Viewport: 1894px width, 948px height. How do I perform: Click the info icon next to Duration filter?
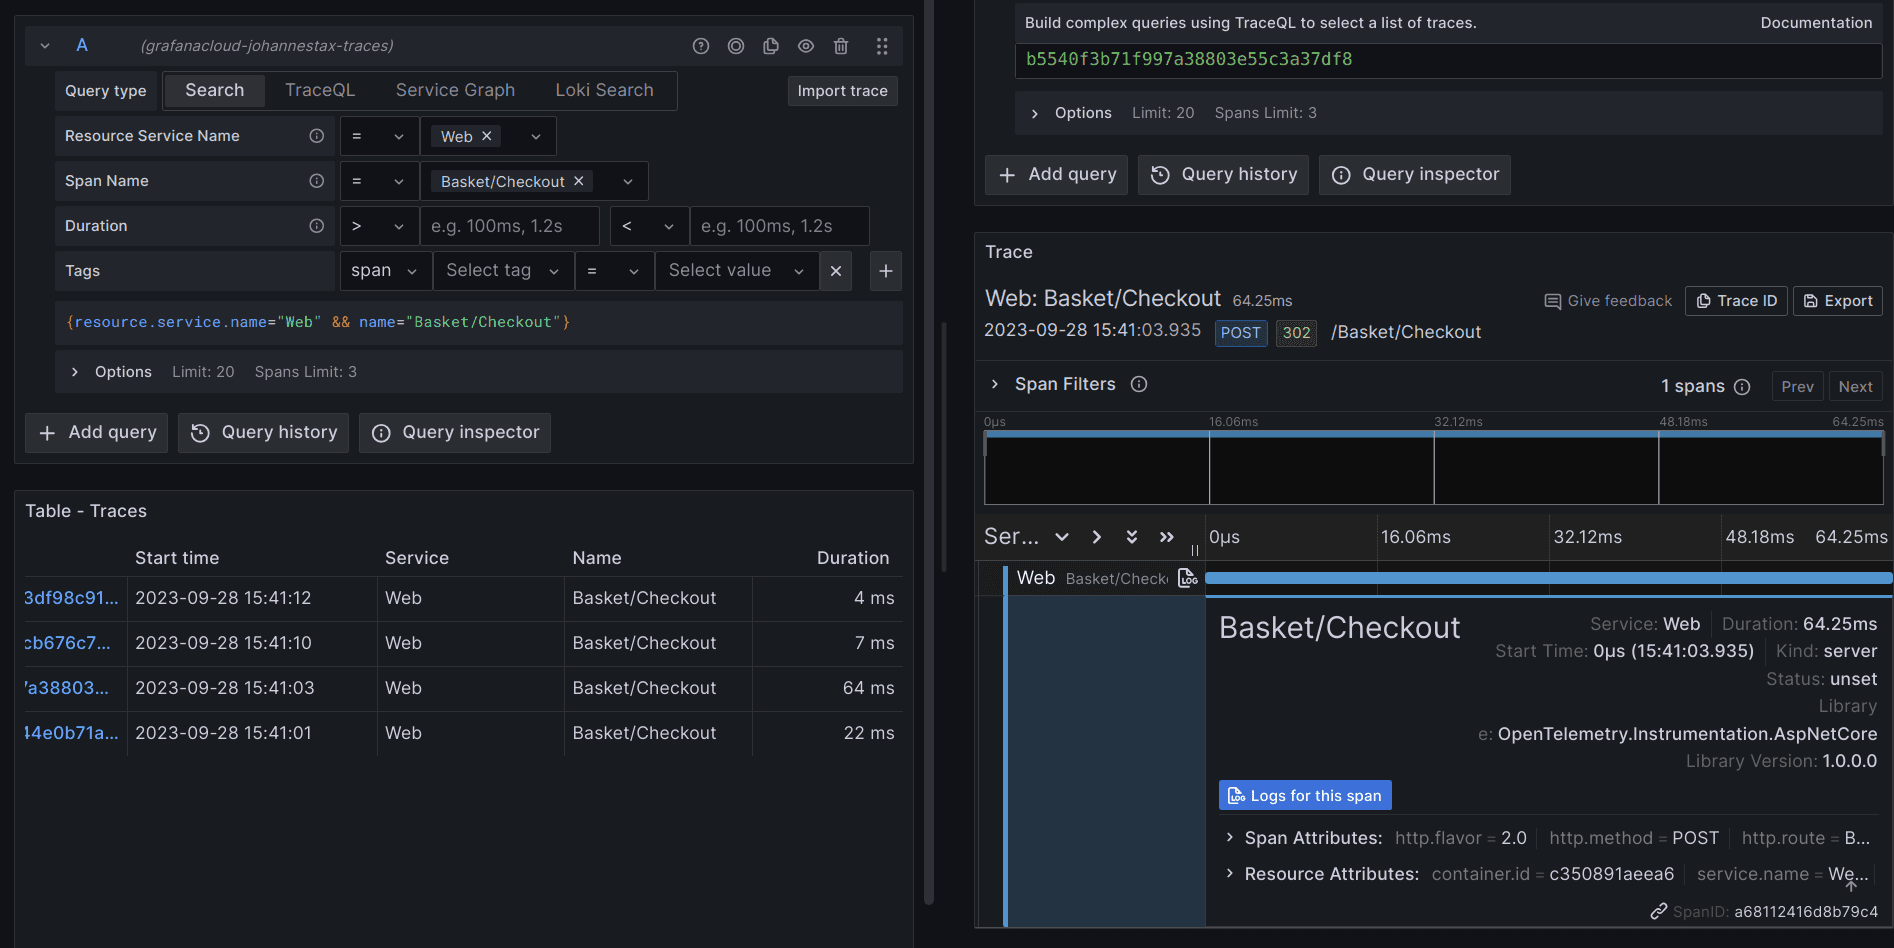317,225
